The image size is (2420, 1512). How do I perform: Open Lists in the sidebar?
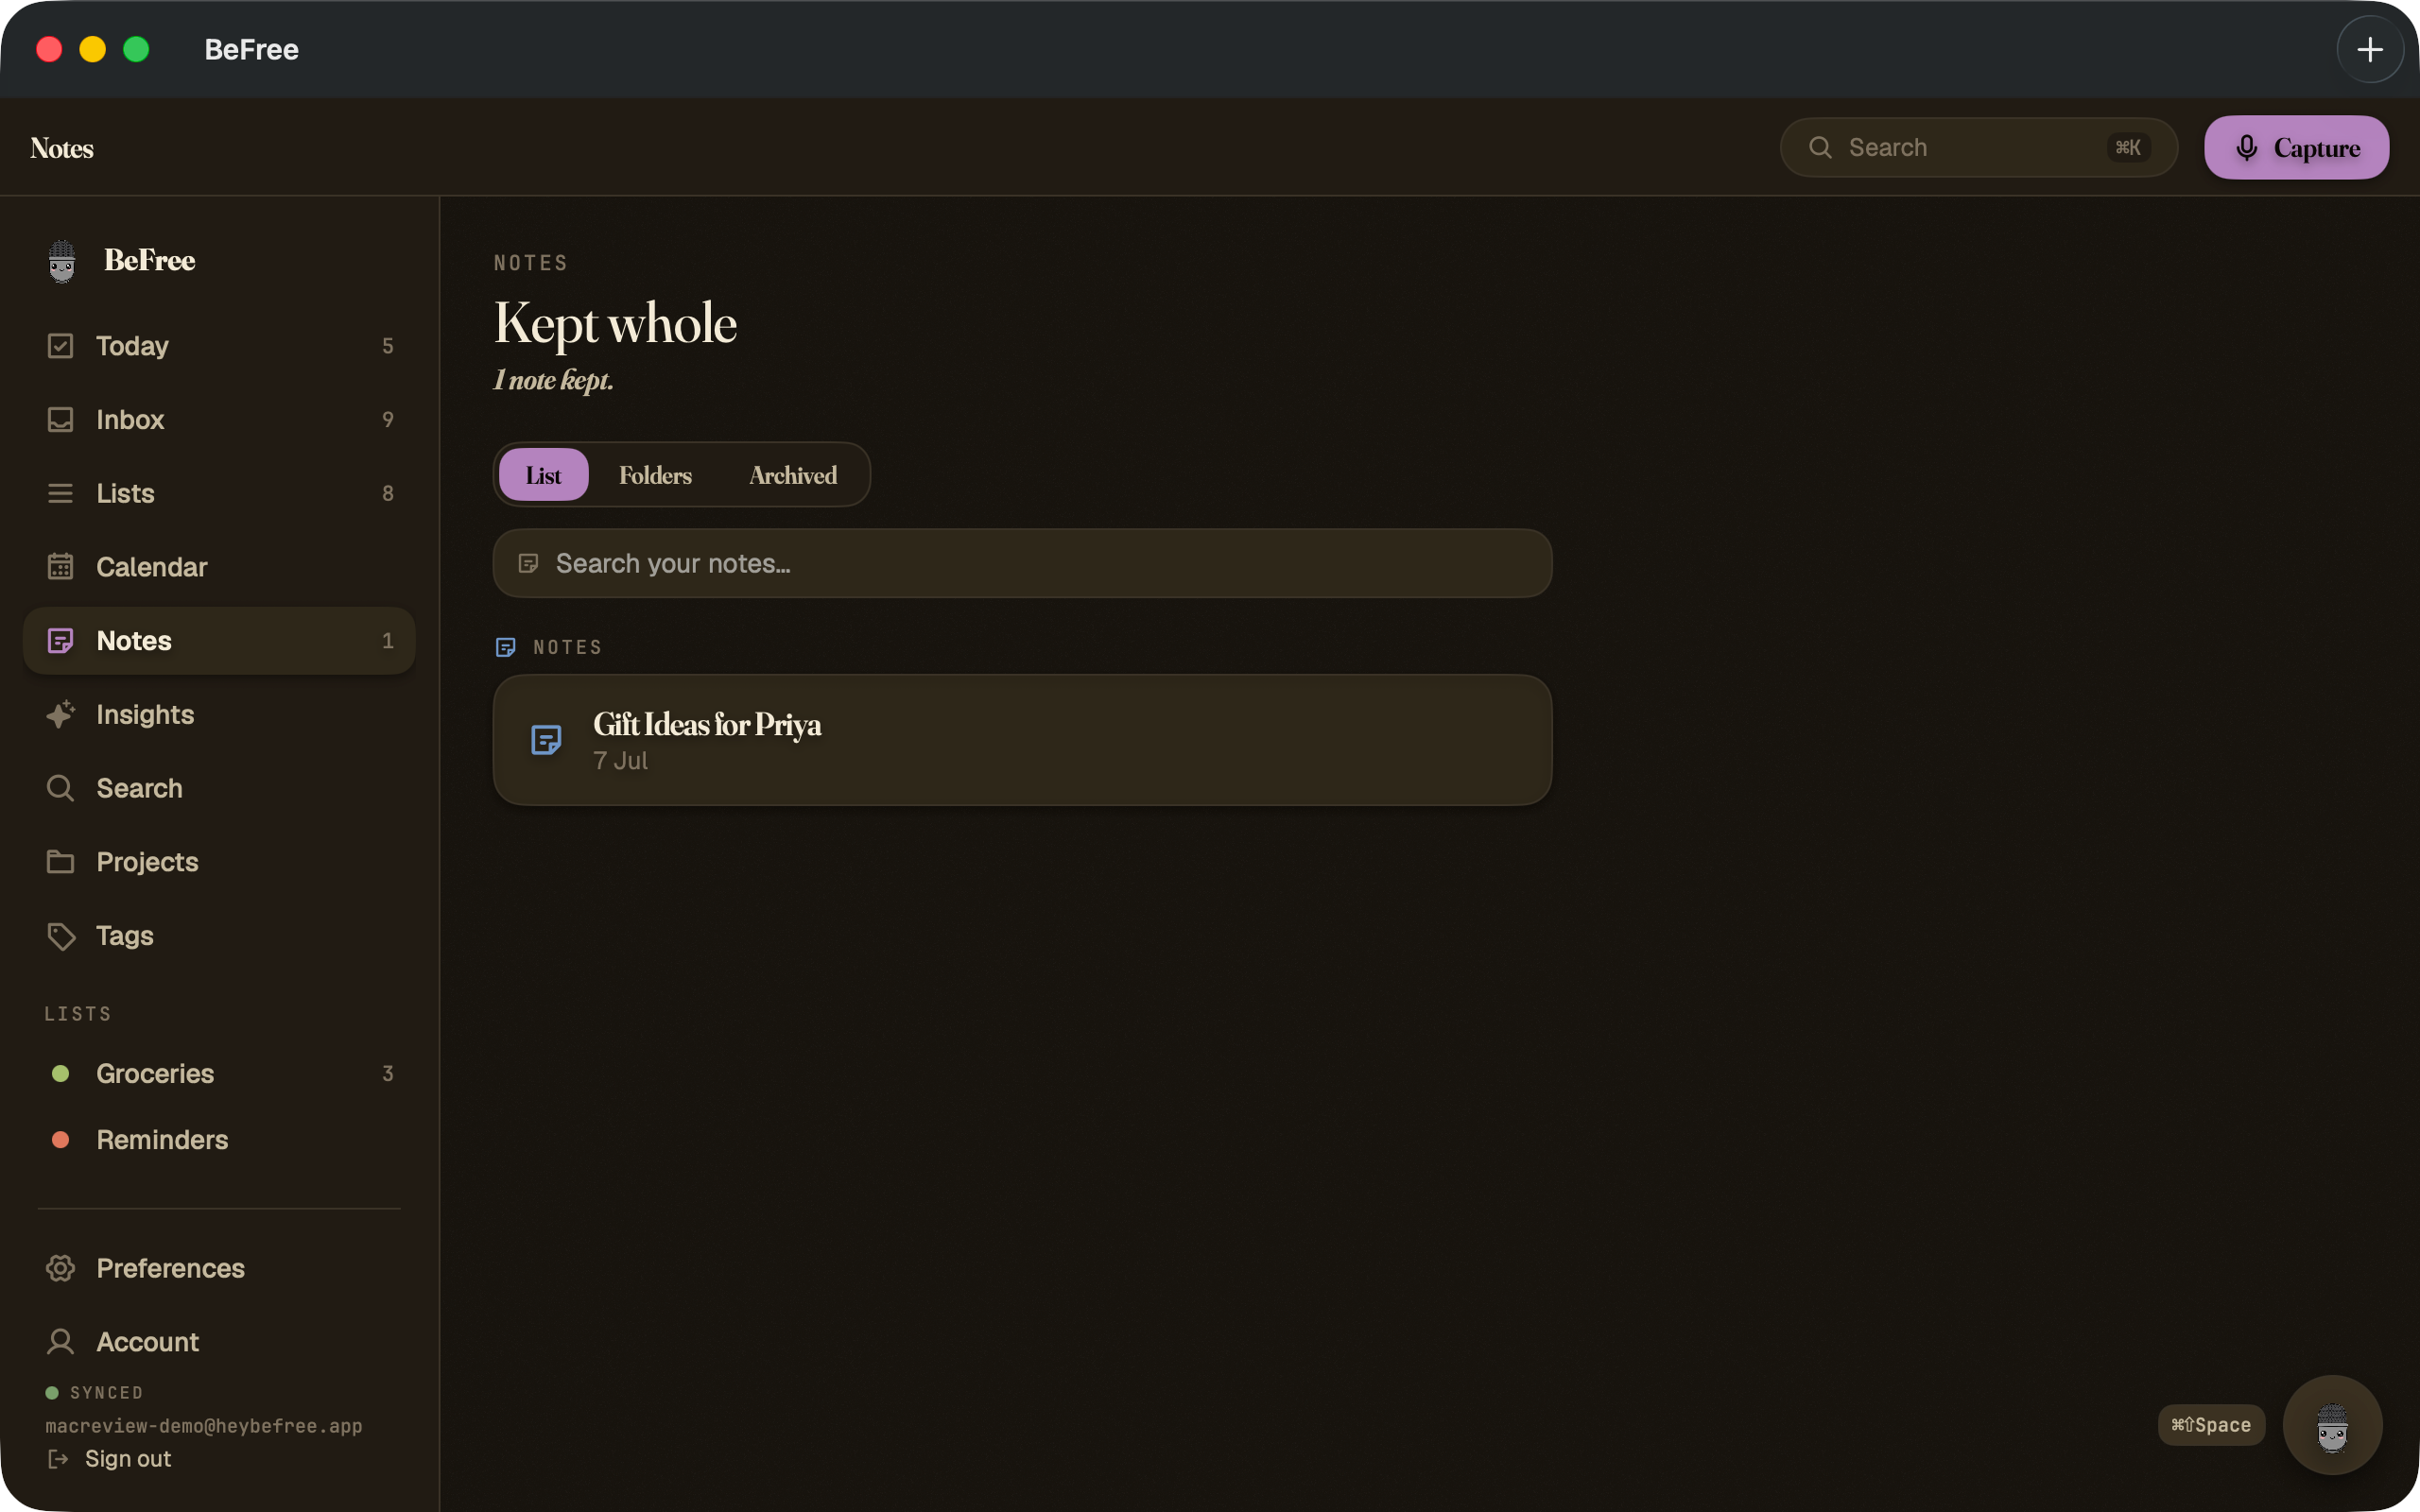pos(219,494)
